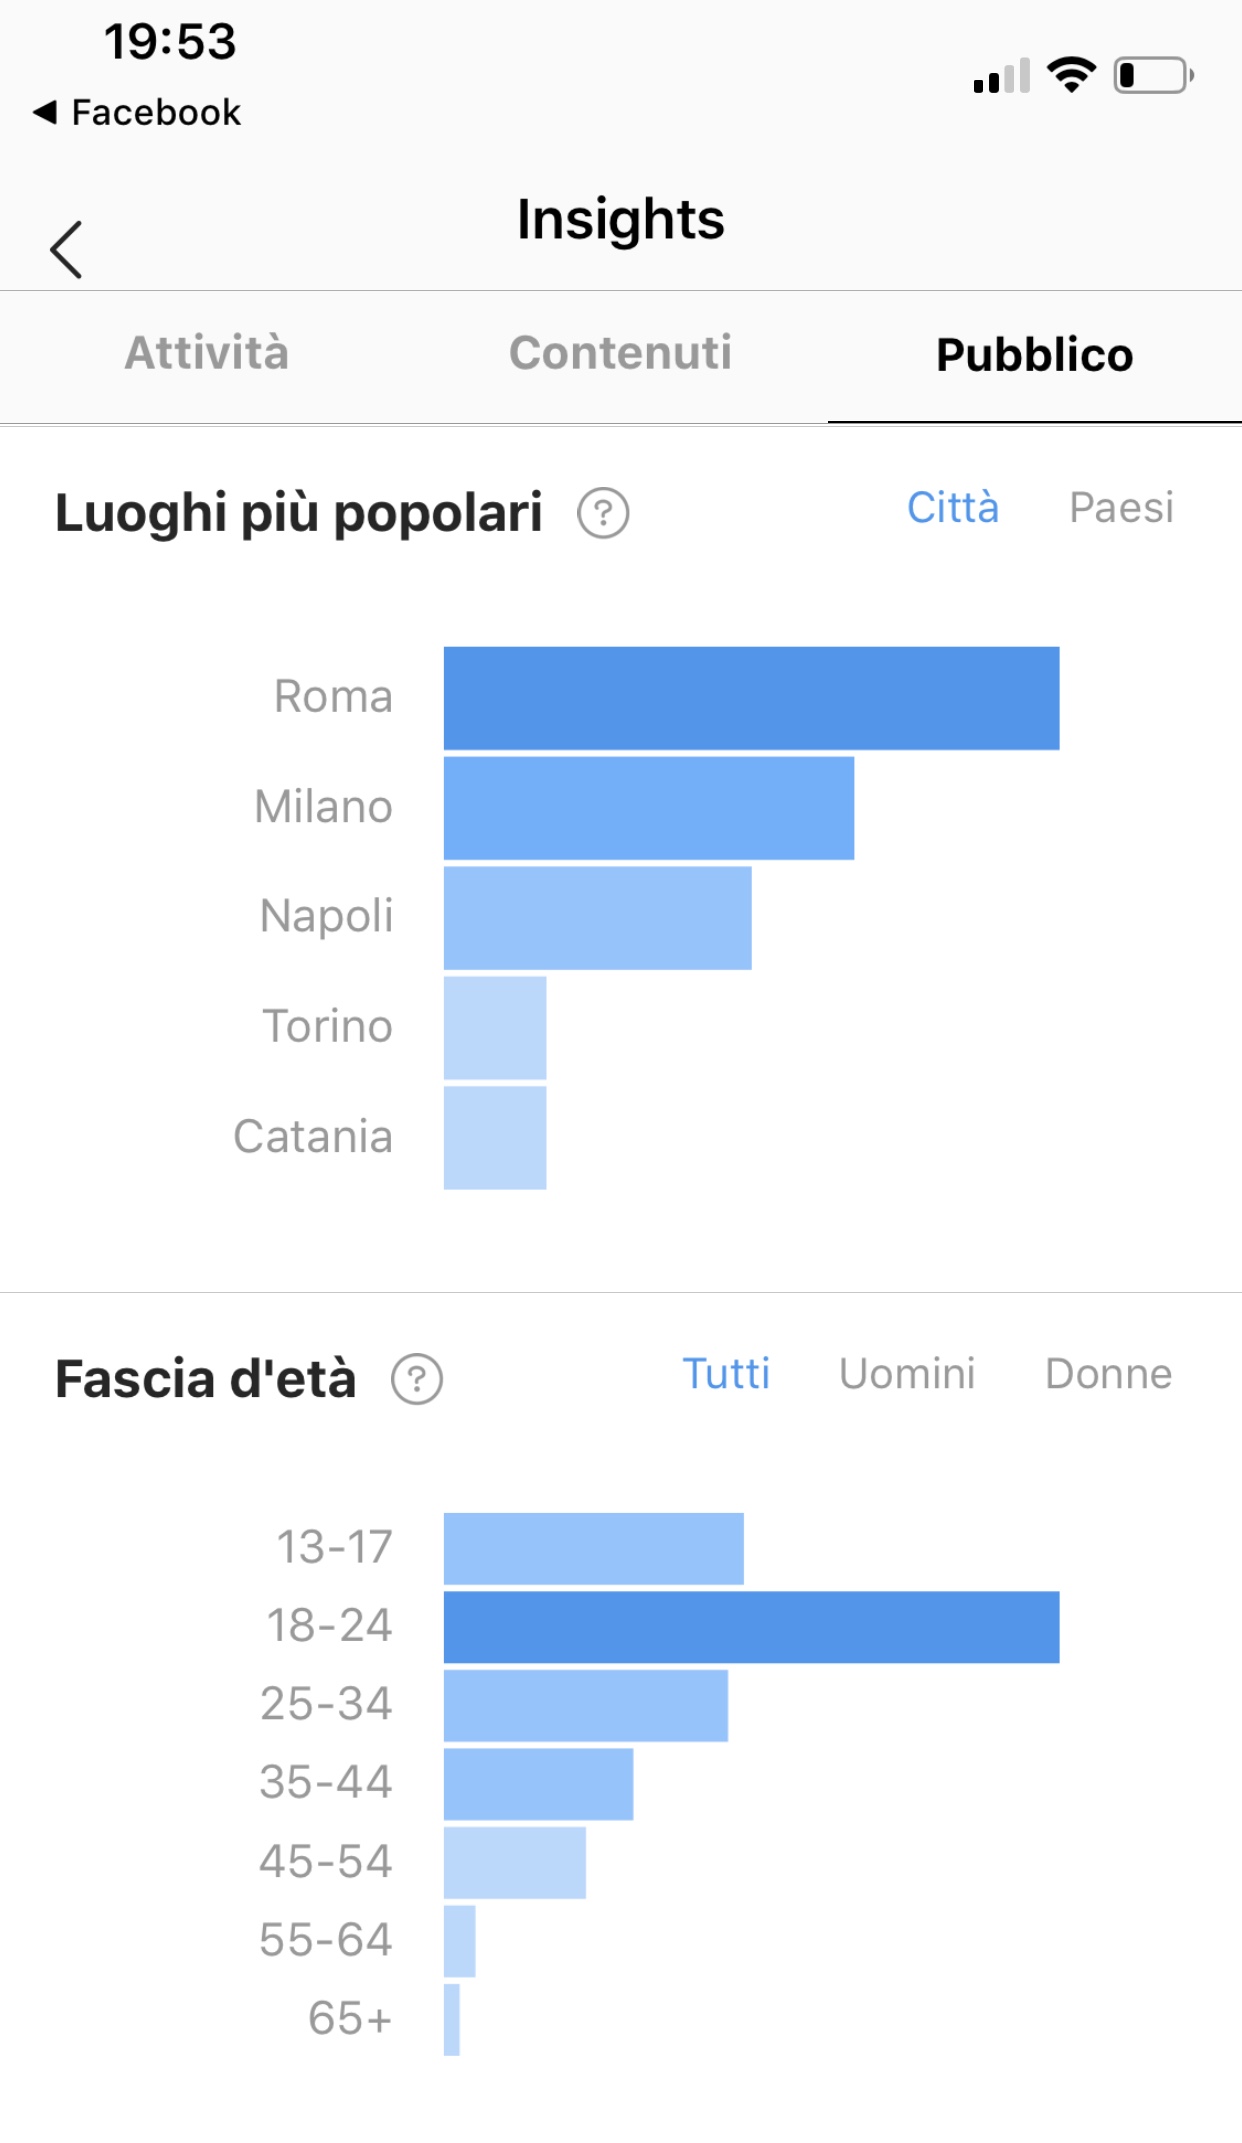Image resolution: width=1242 pixels, height=2143 pixels.
Task: Tap the Milano bar in the chart
Action: point(649,808)
